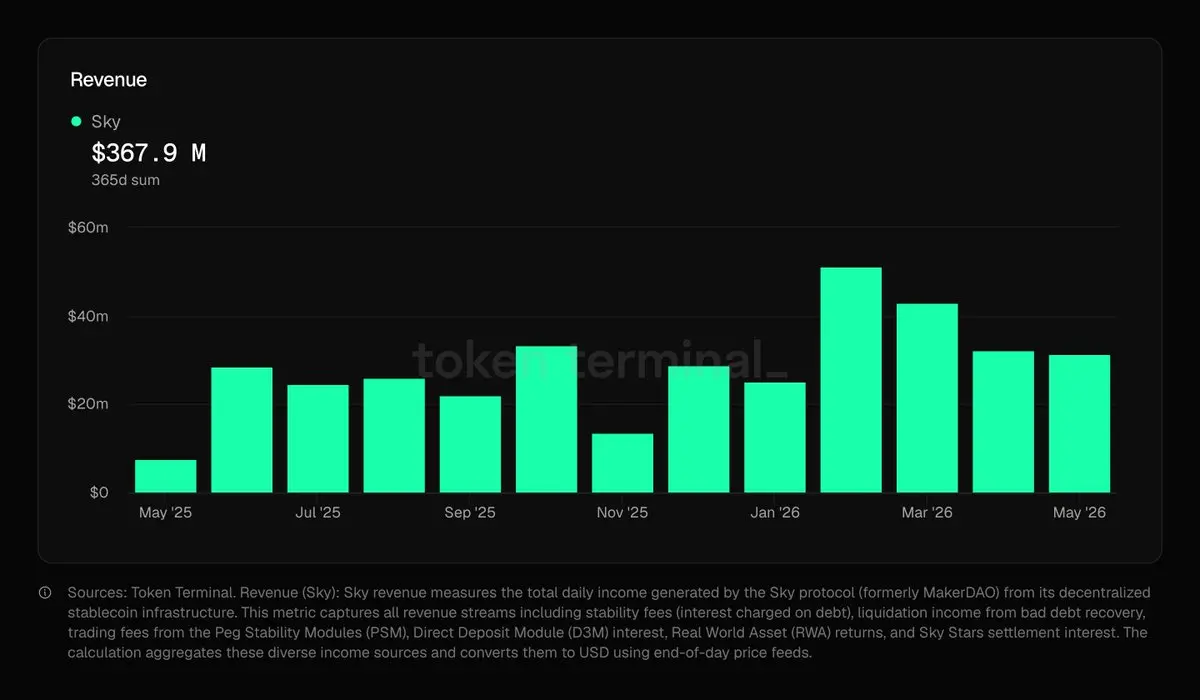Select the bar above May '26
Image resolution: width=1200 pixels, height=700 pixels.
tap(1079, 424)
